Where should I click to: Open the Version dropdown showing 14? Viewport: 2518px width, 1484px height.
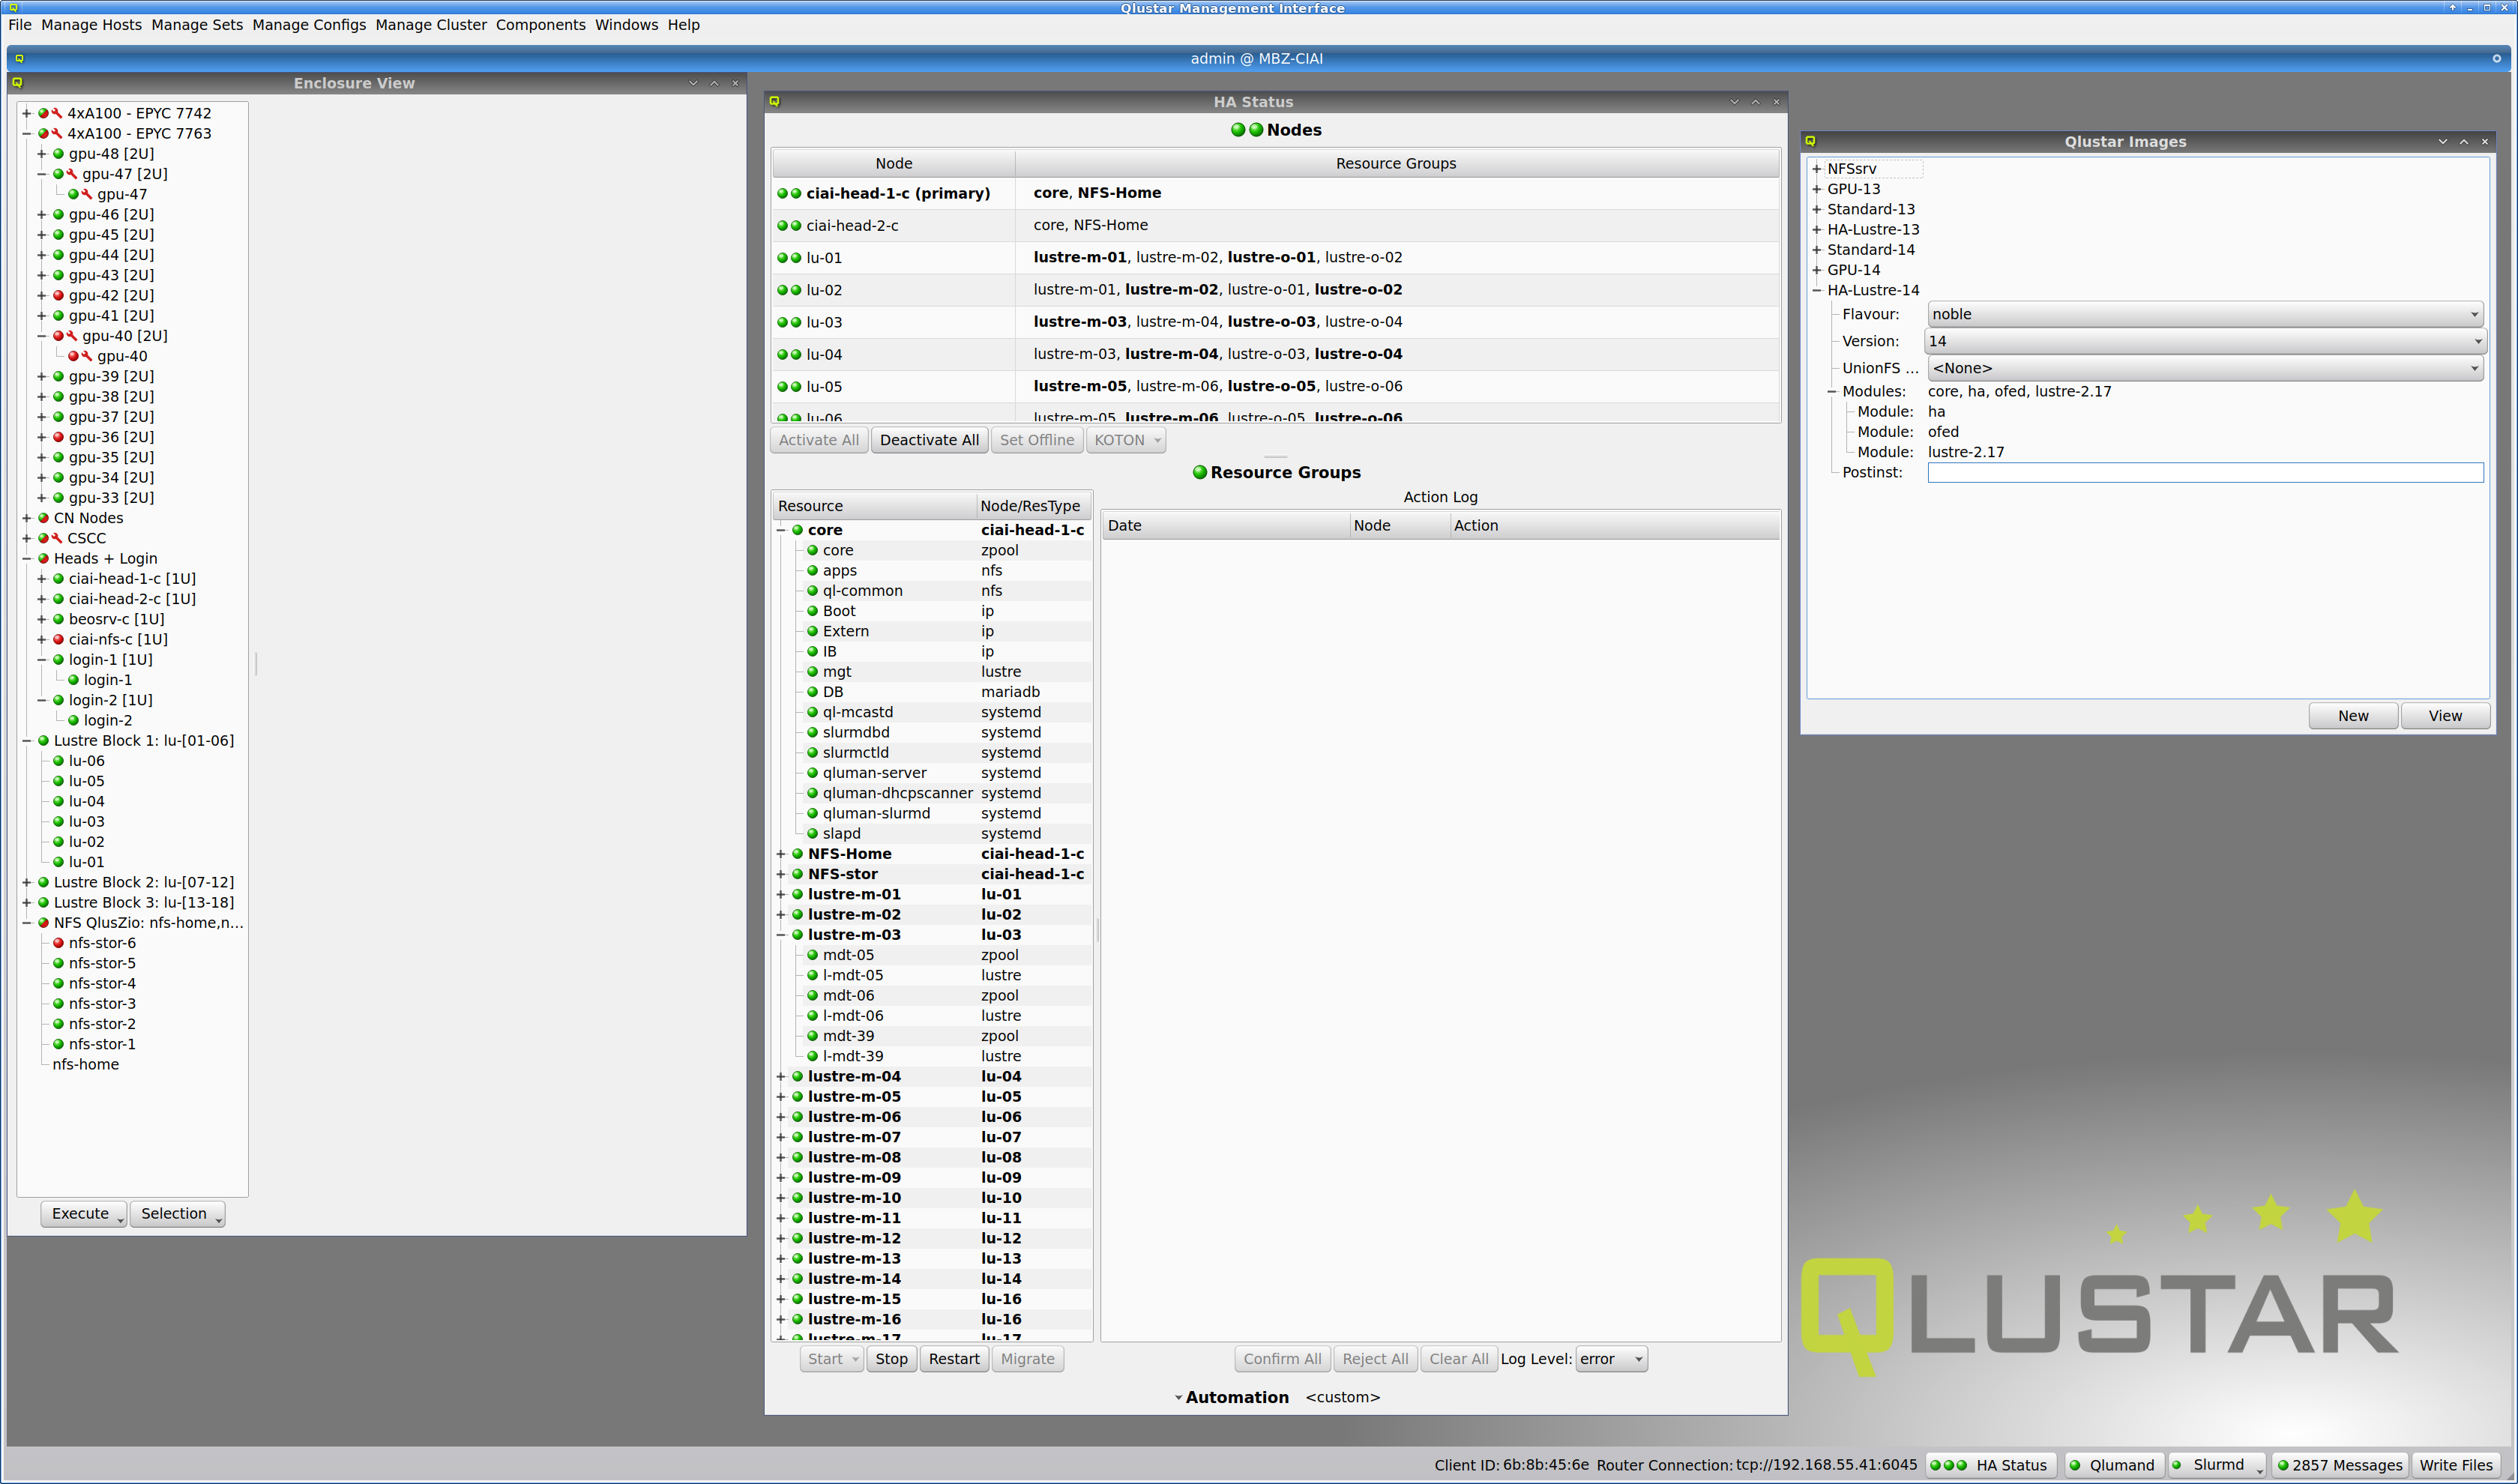pyautogui.click(x=2204, y=341)
